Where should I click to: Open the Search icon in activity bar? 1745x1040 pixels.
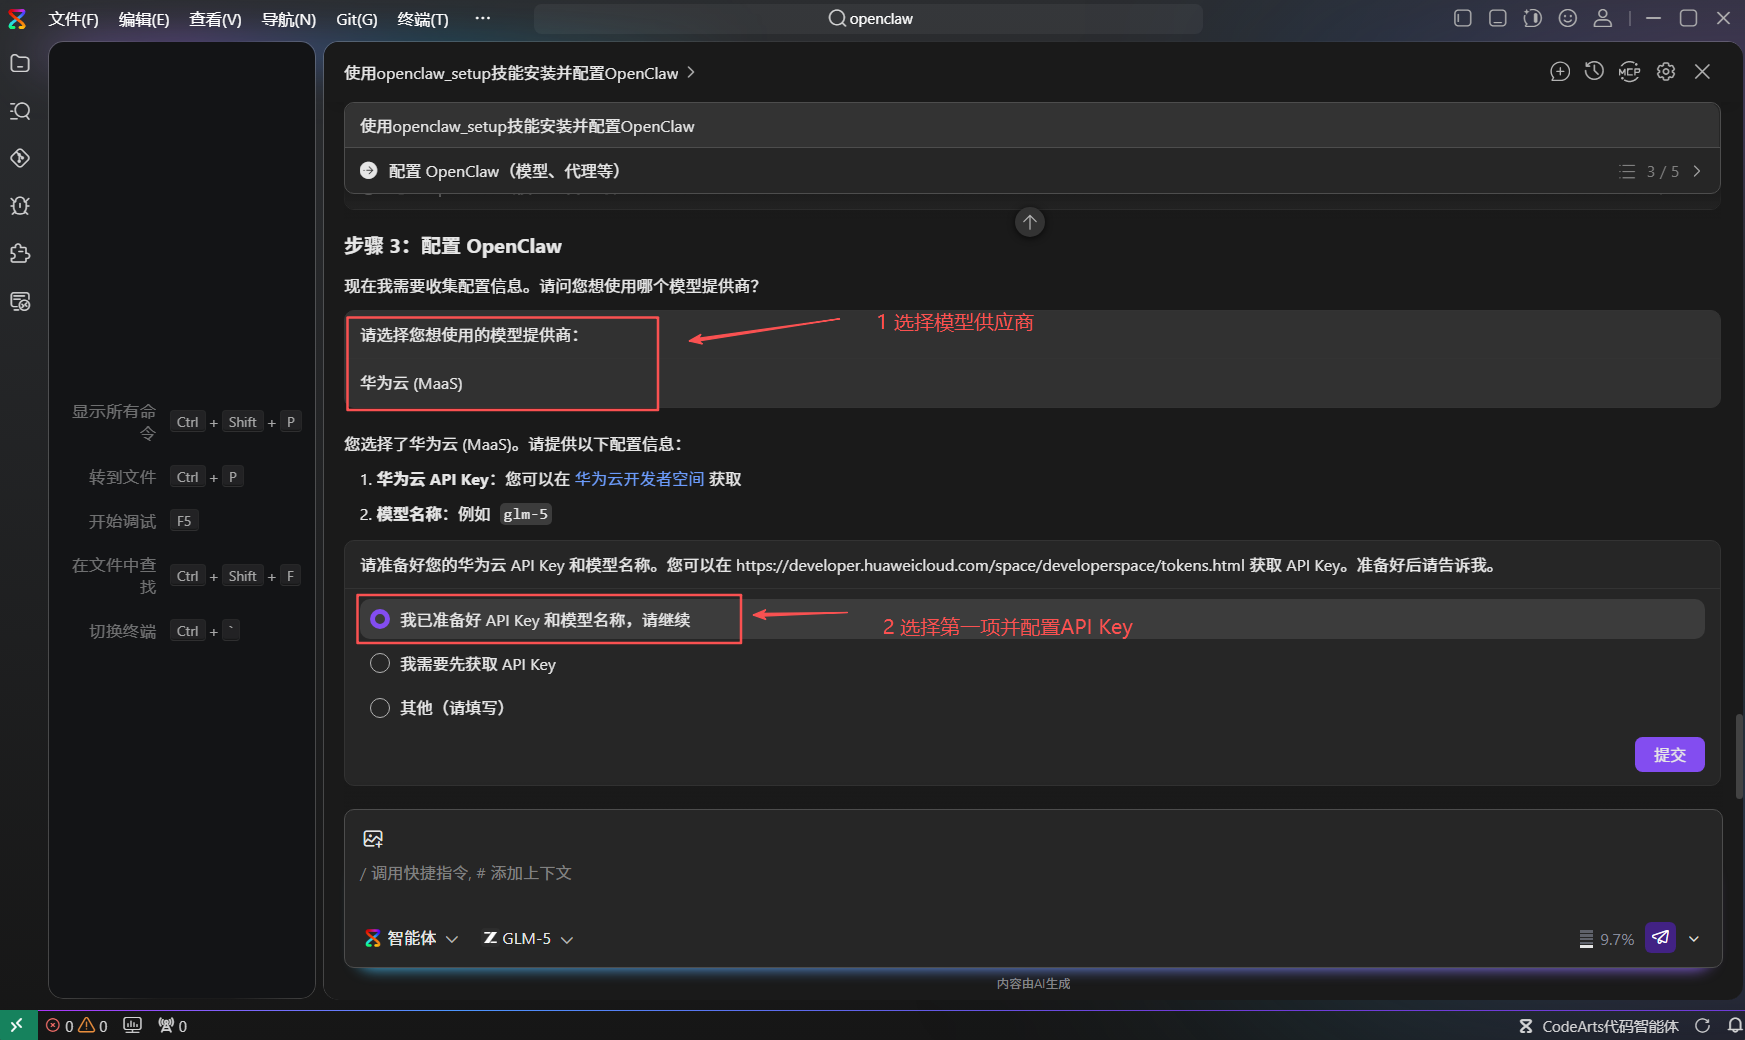(x=20, y=111)
